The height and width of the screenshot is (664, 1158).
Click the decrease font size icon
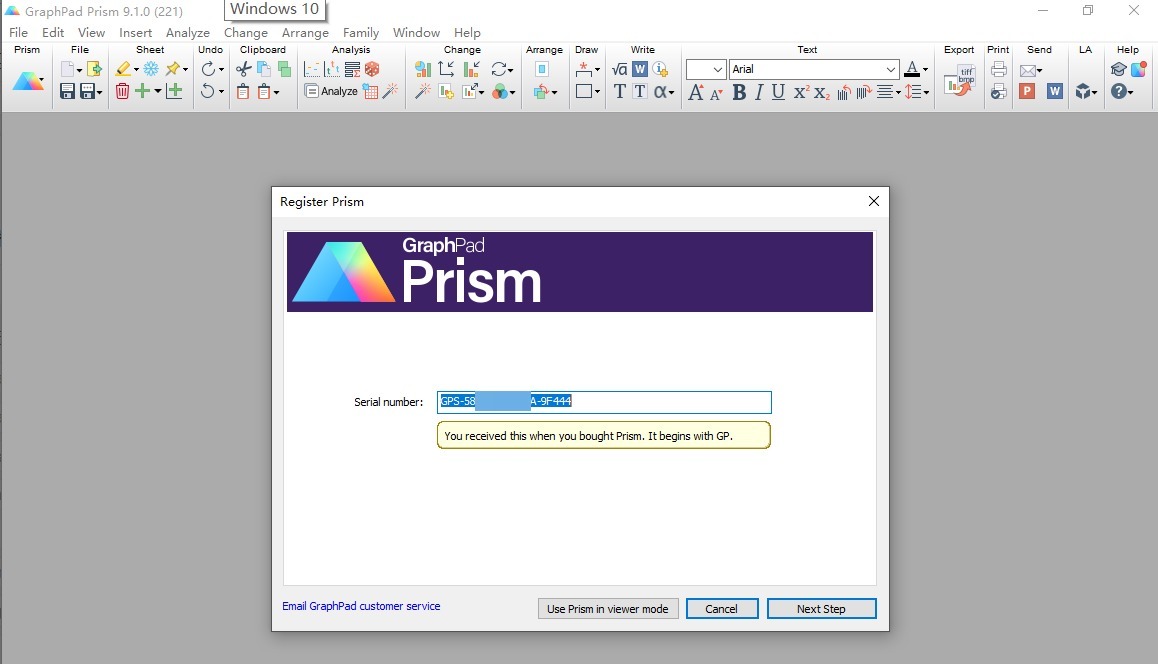716,93
